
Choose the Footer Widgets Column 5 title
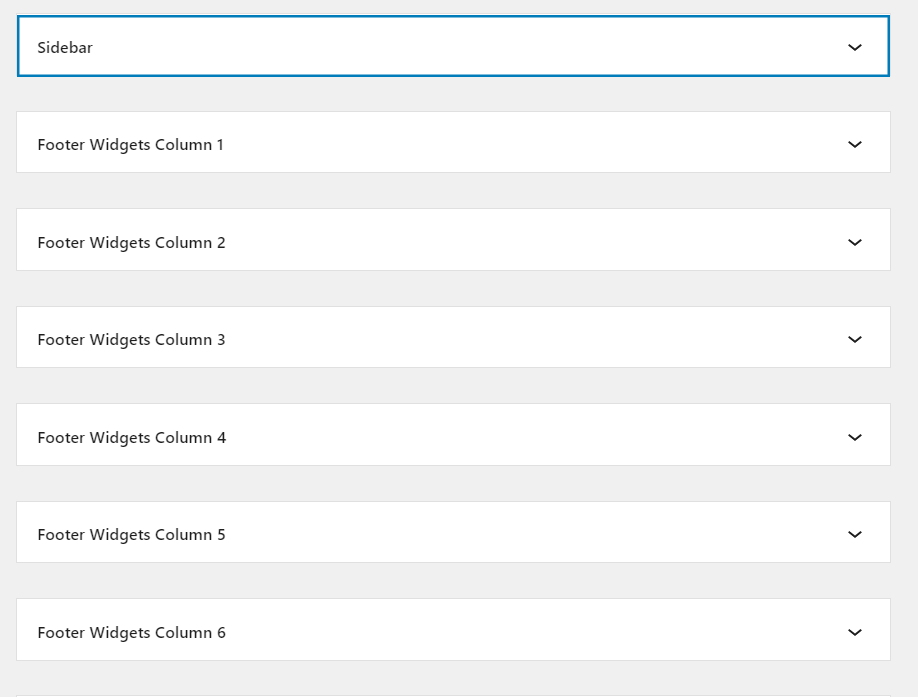tap(131, 534)
